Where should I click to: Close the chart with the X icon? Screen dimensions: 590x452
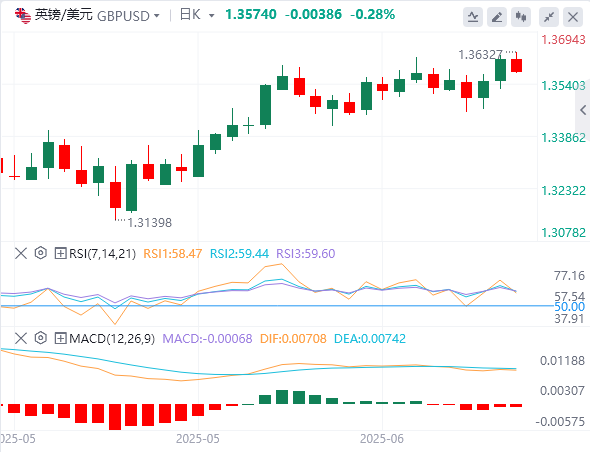pos(573,17)
